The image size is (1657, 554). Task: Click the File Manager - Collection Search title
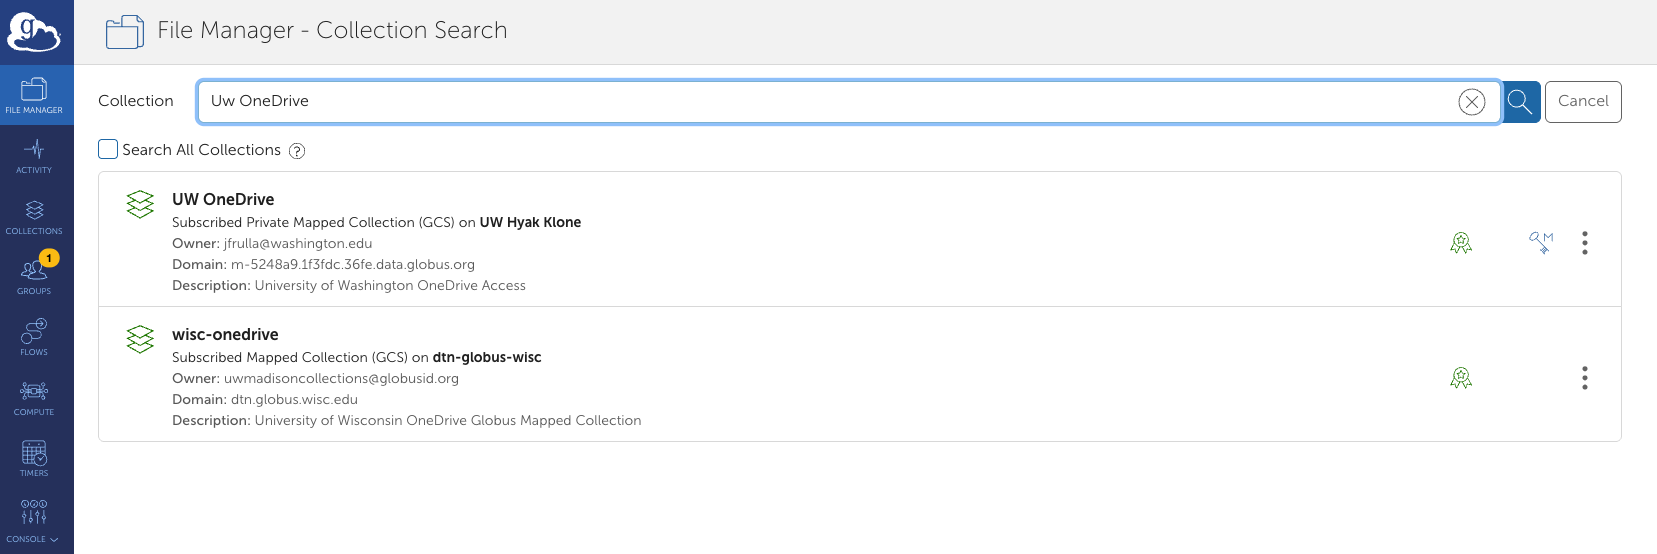pos(332,30)
